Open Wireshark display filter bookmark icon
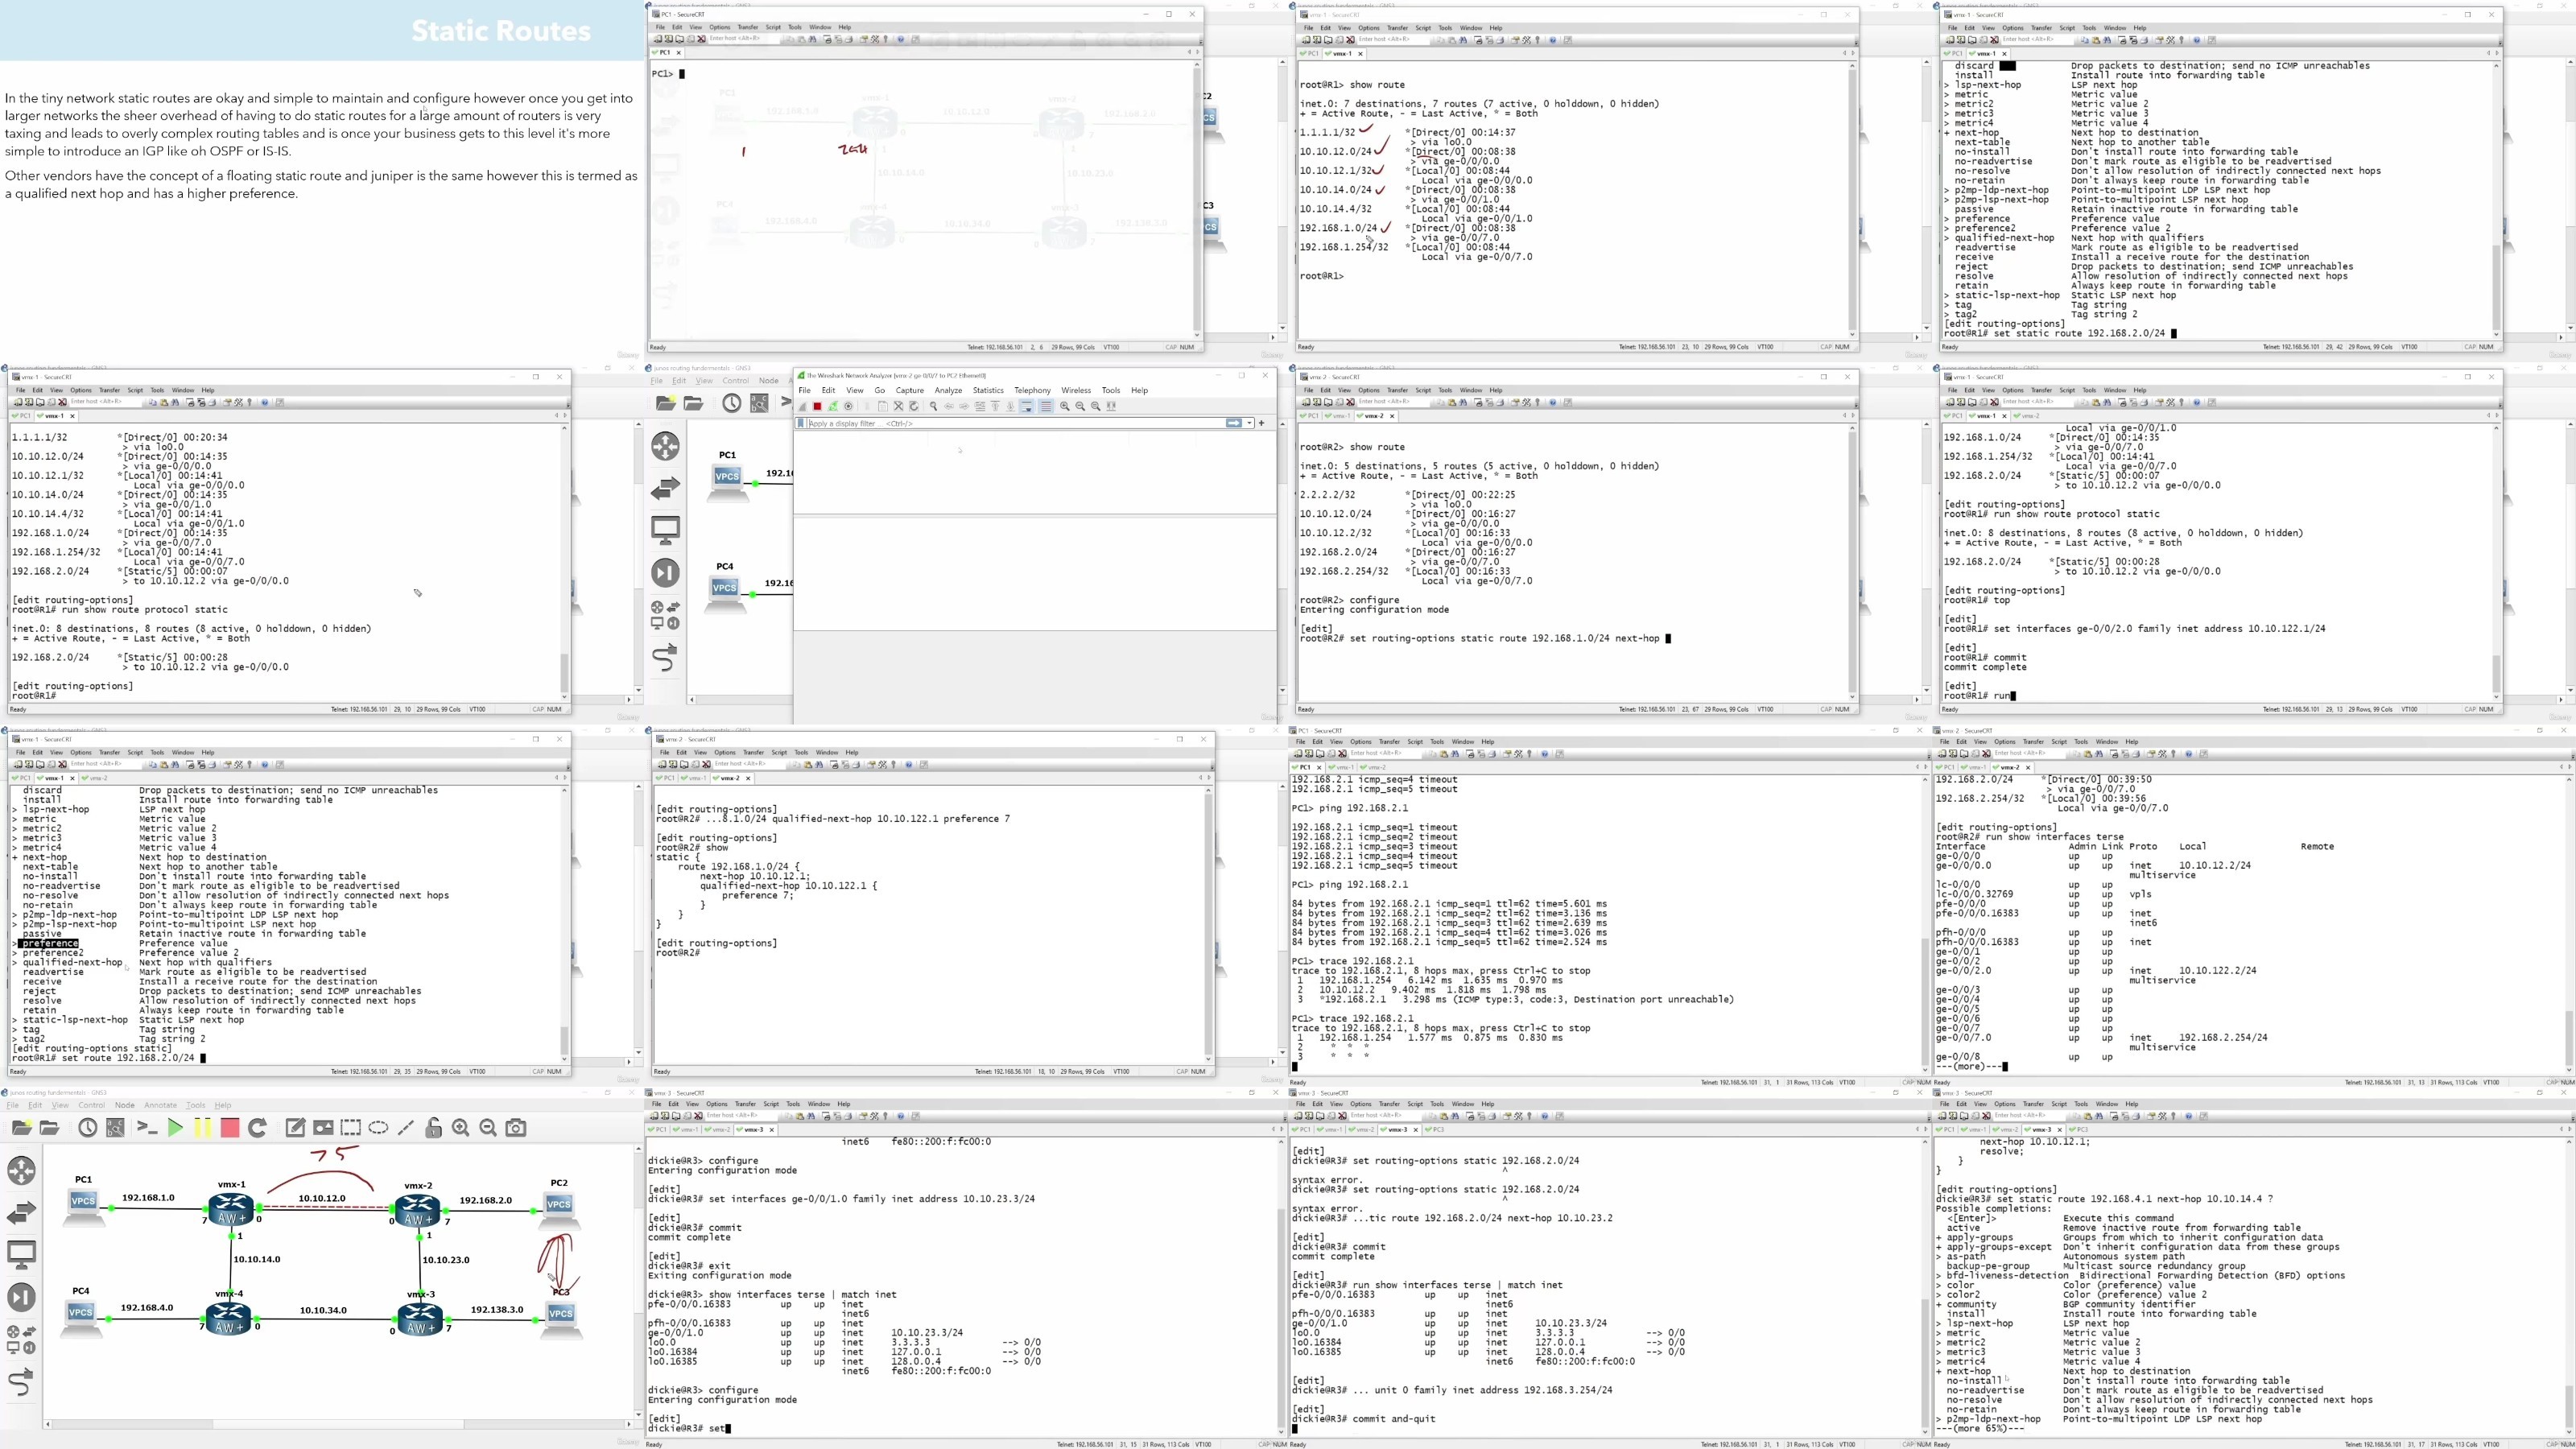This screenshot has width=2576, height=1449. (x=801, y=424)
